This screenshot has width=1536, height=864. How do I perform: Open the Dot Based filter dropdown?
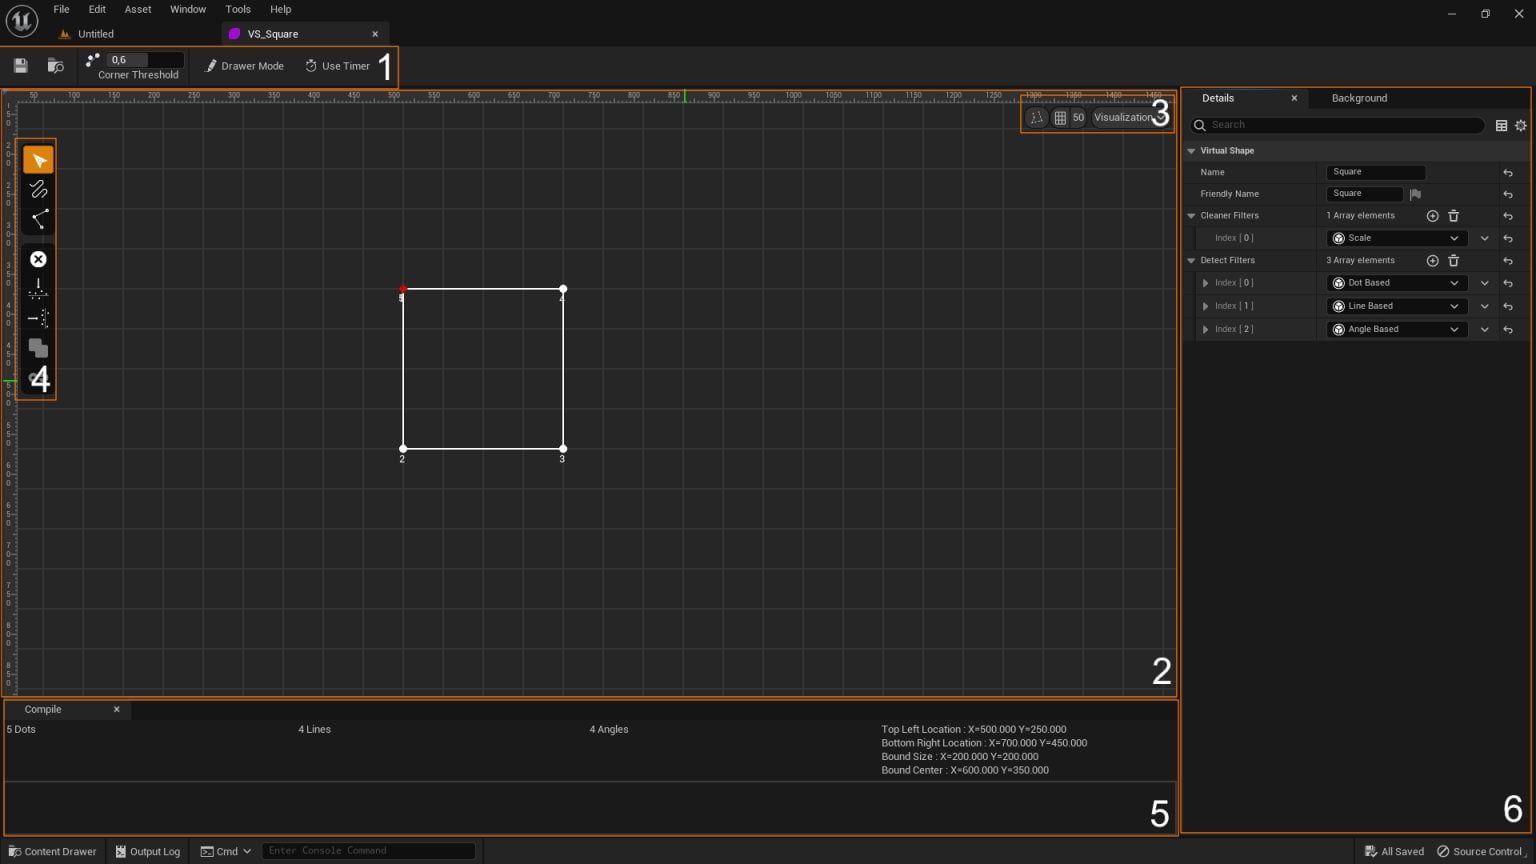[1397, 283]
